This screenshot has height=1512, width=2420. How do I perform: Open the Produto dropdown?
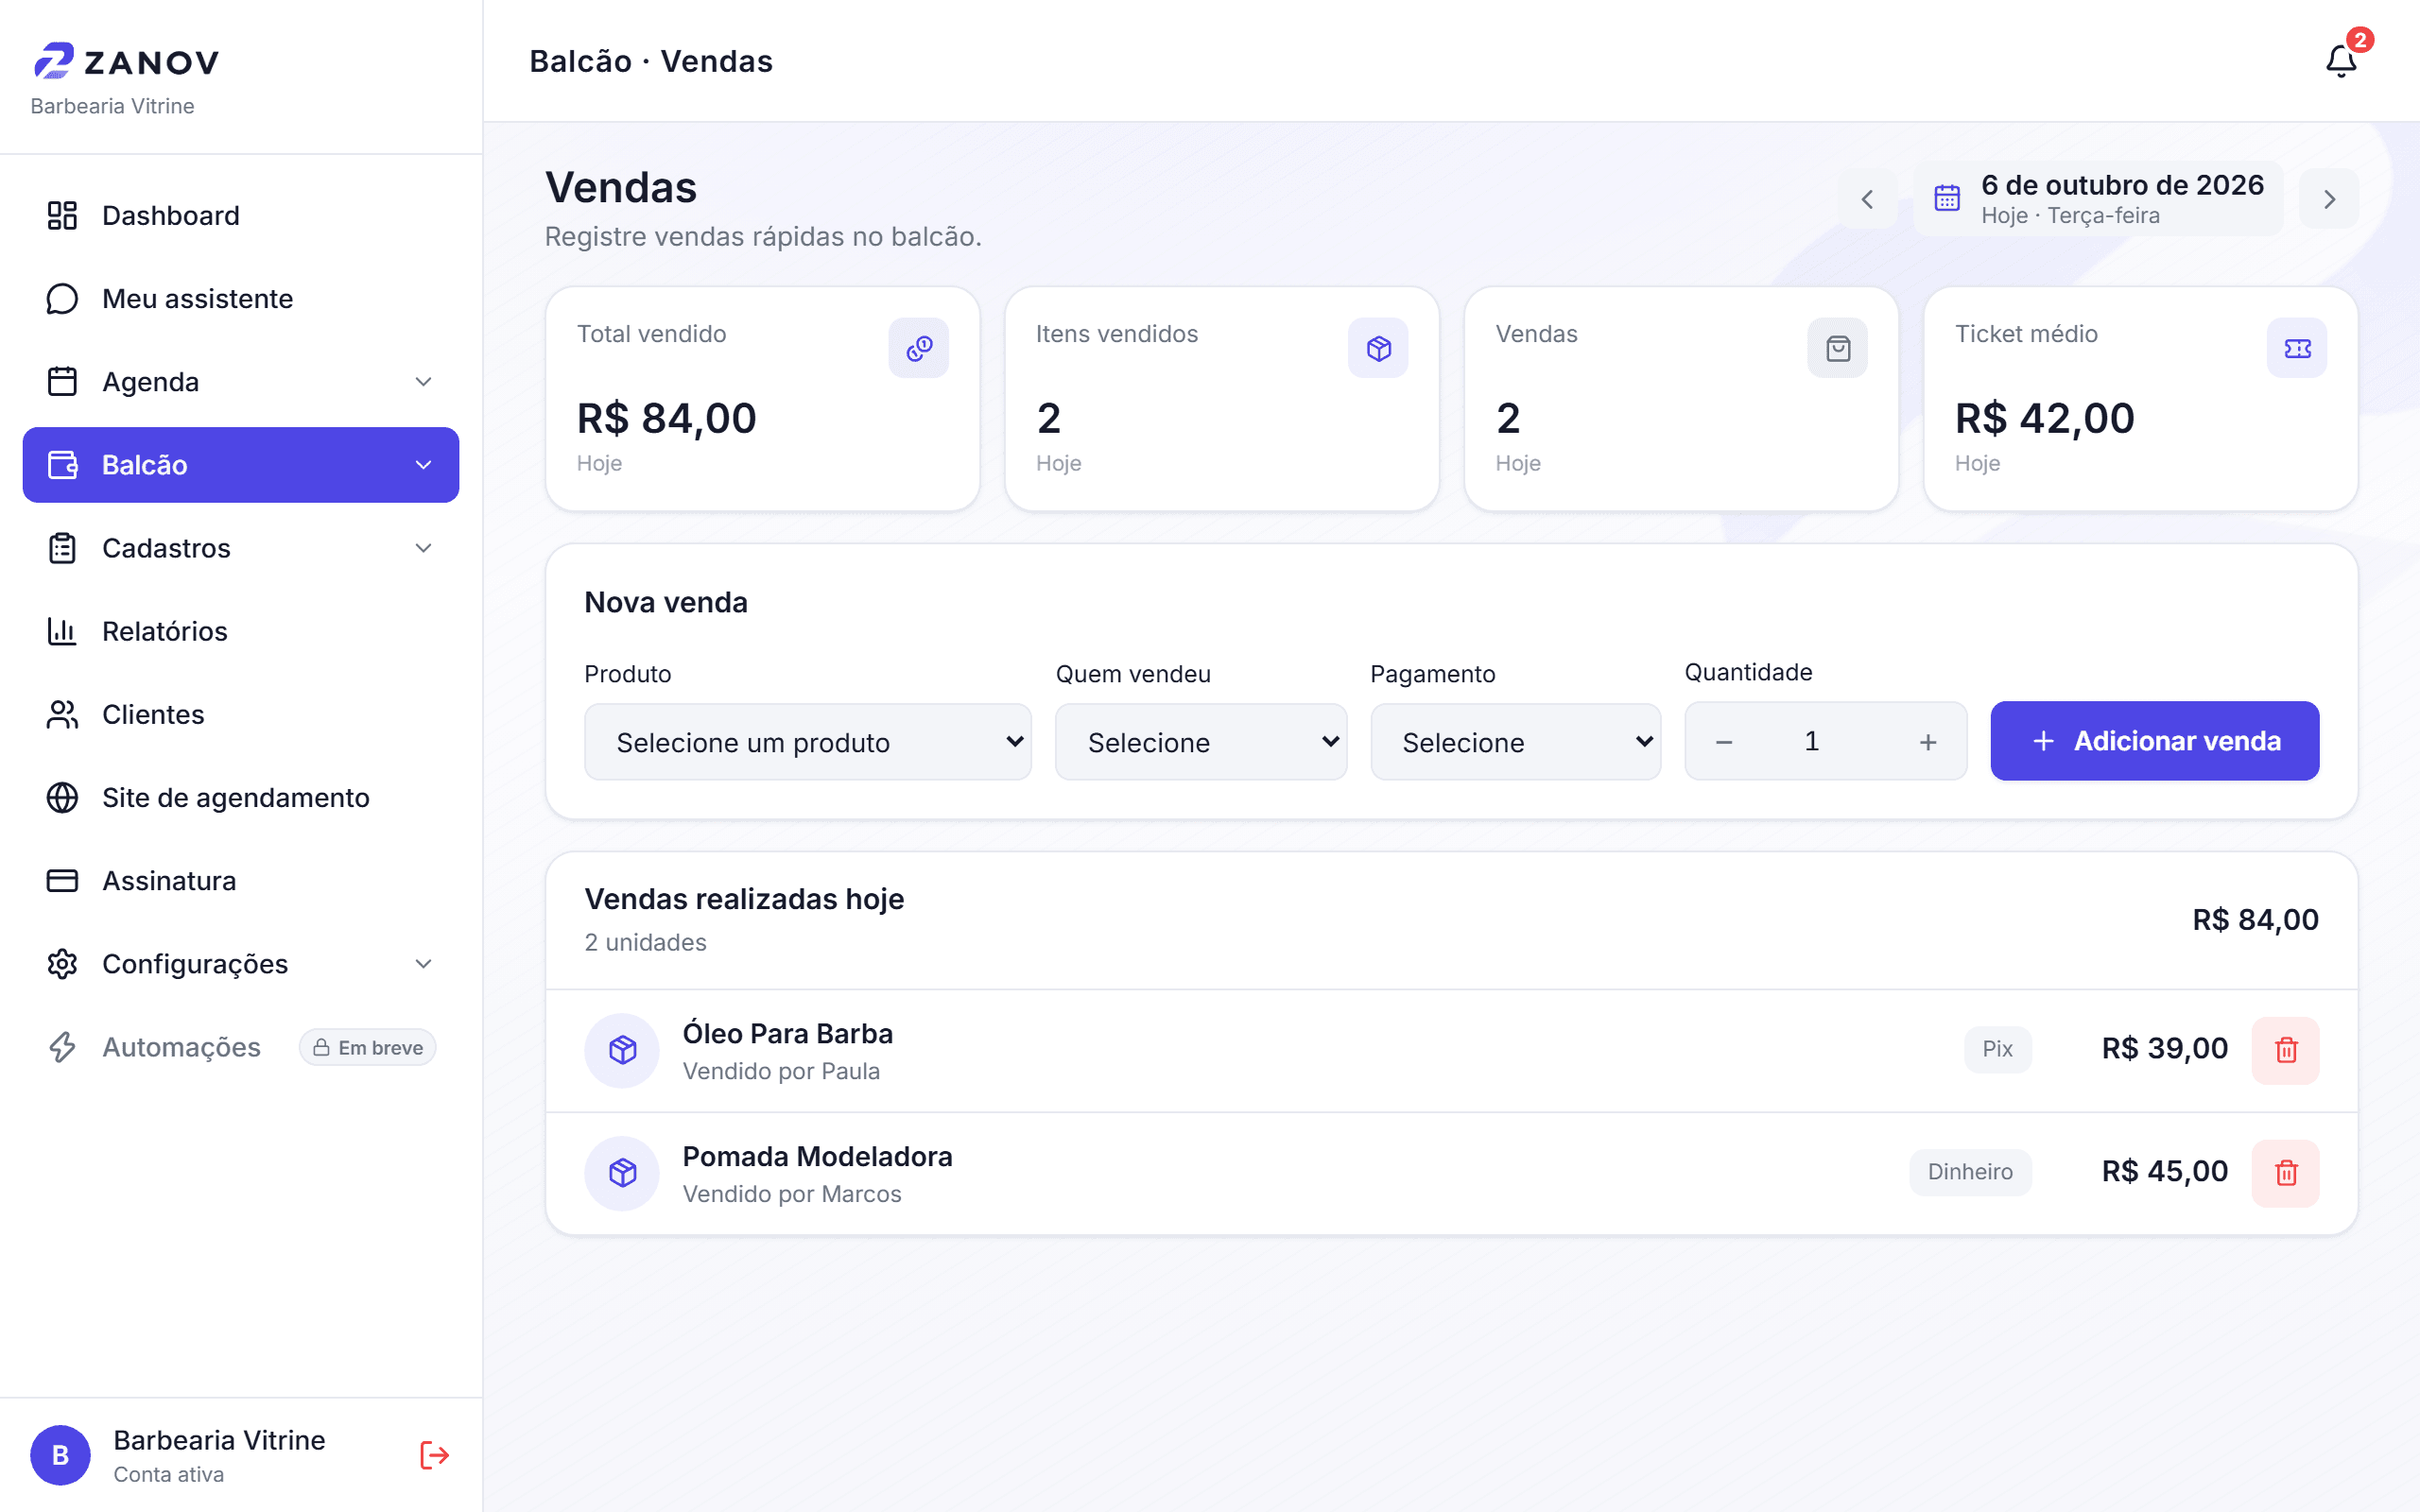click(807, 742)
